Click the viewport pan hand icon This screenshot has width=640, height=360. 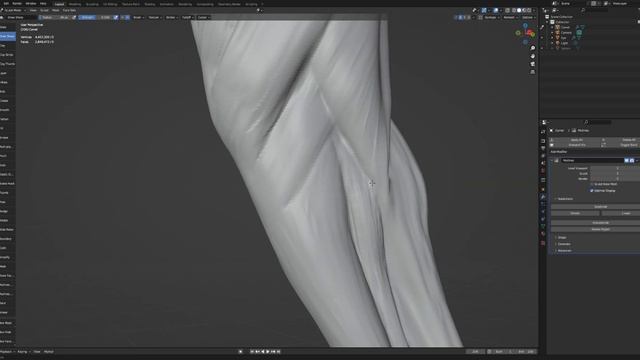533,56
